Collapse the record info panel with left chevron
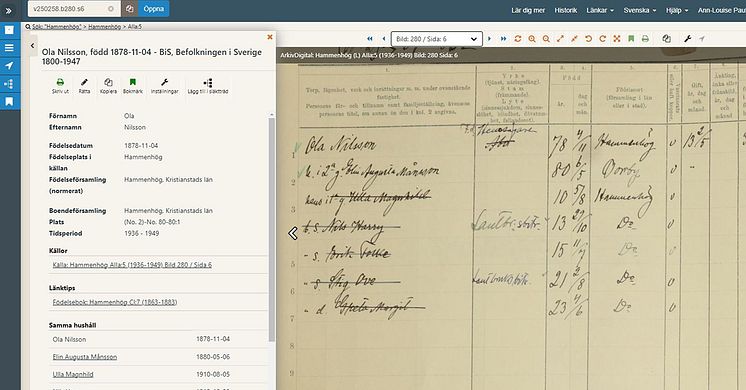 [x=32, y=46]
